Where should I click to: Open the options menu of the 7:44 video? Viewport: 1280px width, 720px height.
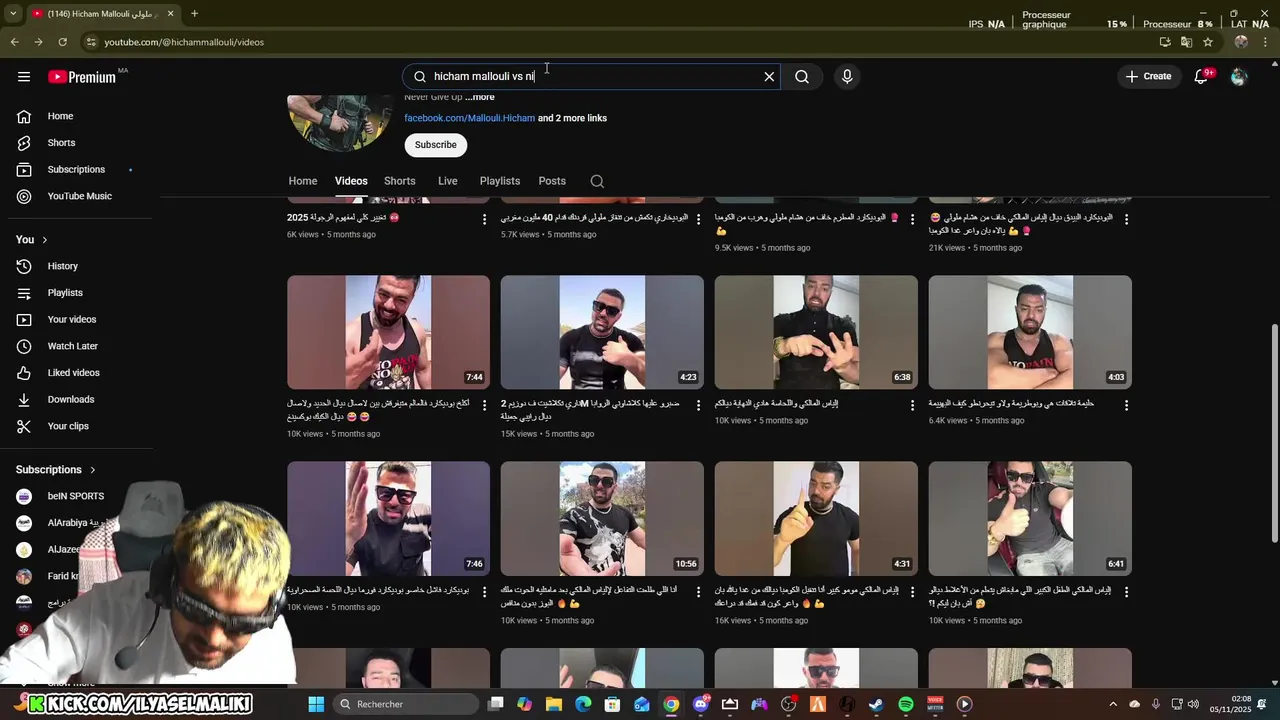pyautogui.click(x=485, y=405)
